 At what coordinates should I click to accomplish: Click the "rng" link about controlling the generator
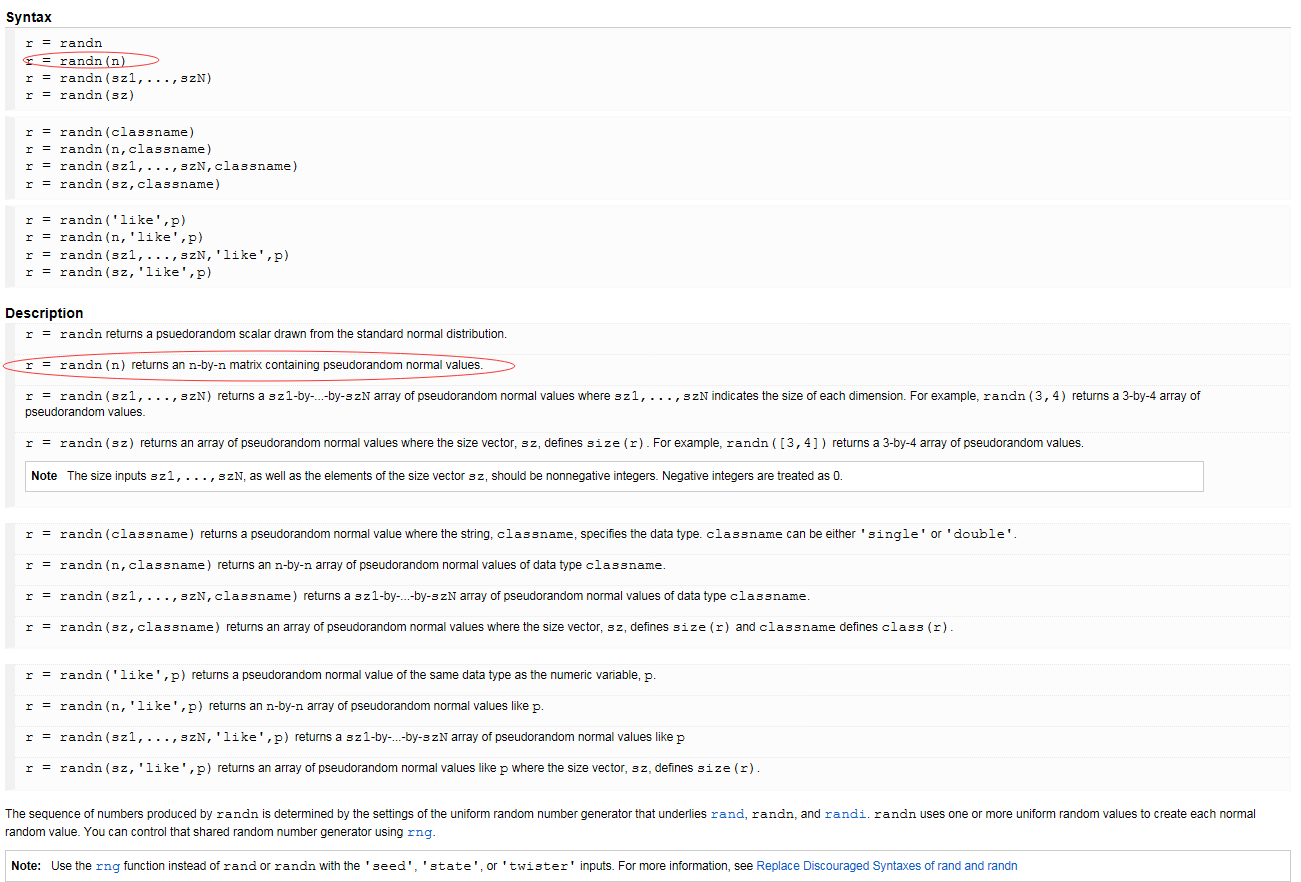point(418,831)
